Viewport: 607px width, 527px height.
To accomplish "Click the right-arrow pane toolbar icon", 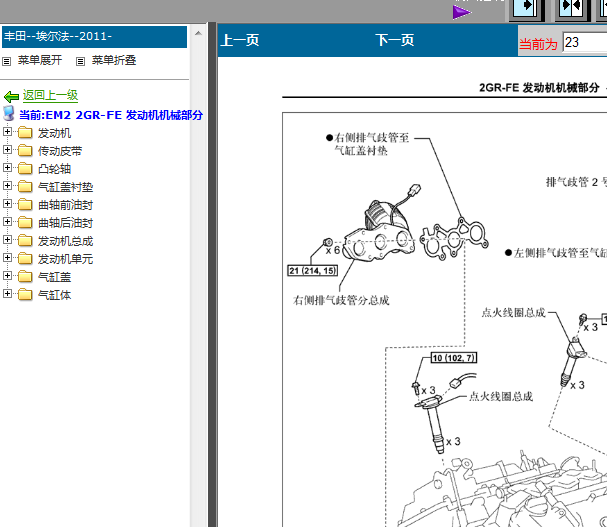I will tap(525, 9).
